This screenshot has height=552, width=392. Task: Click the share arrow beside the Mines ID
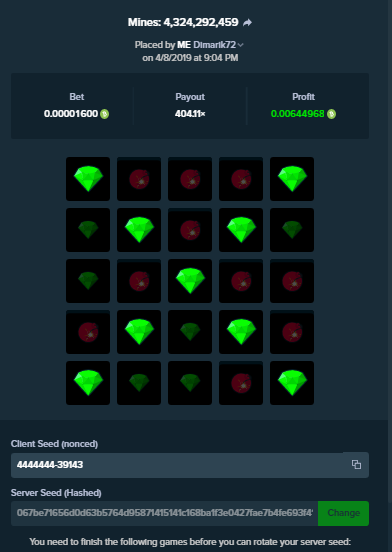[x=247, y=23]
